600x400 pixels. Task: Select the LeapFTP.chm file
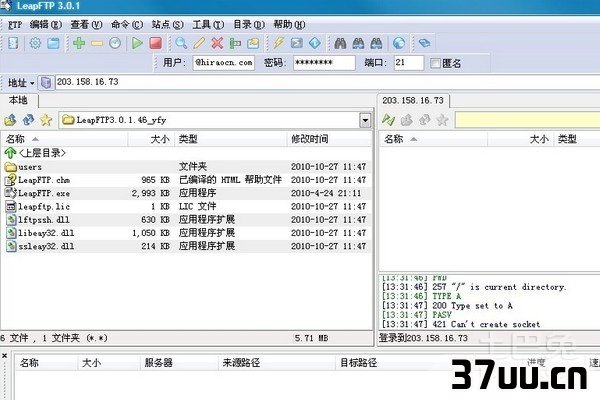186,180
